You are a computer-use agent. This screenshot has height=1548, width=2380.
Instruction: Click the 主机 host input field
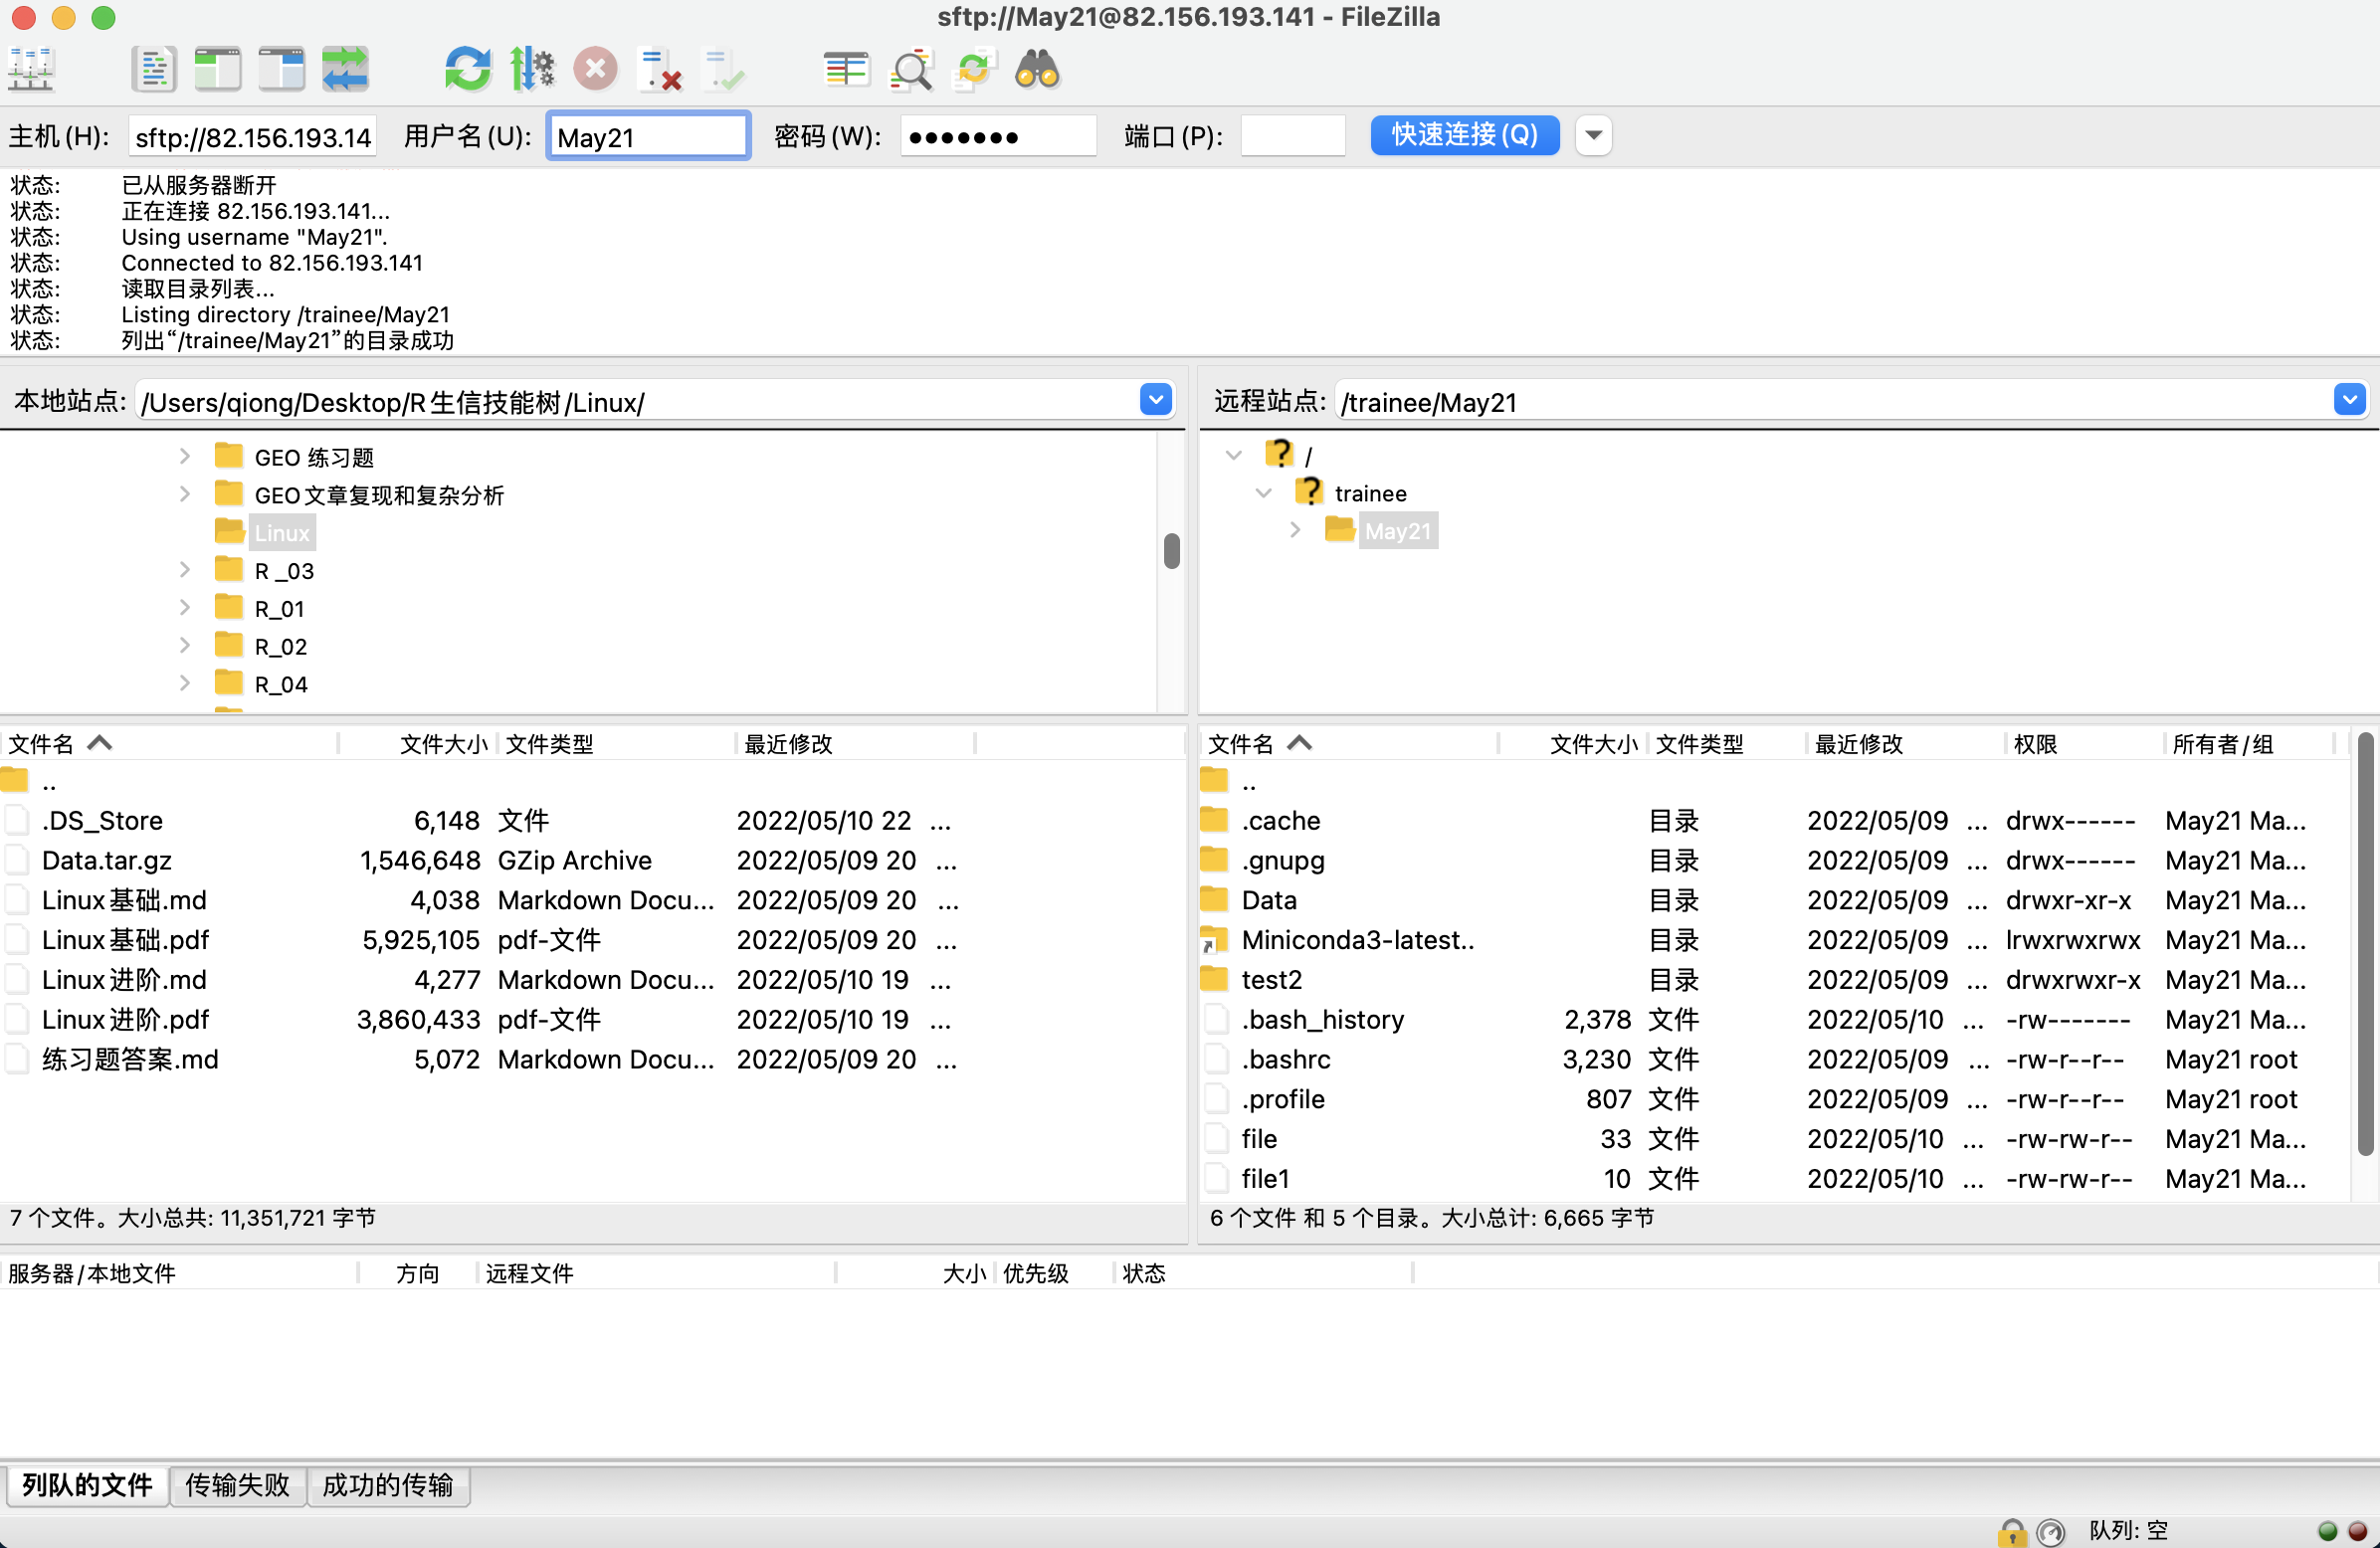pyautogui.click(x=253, y=136)
